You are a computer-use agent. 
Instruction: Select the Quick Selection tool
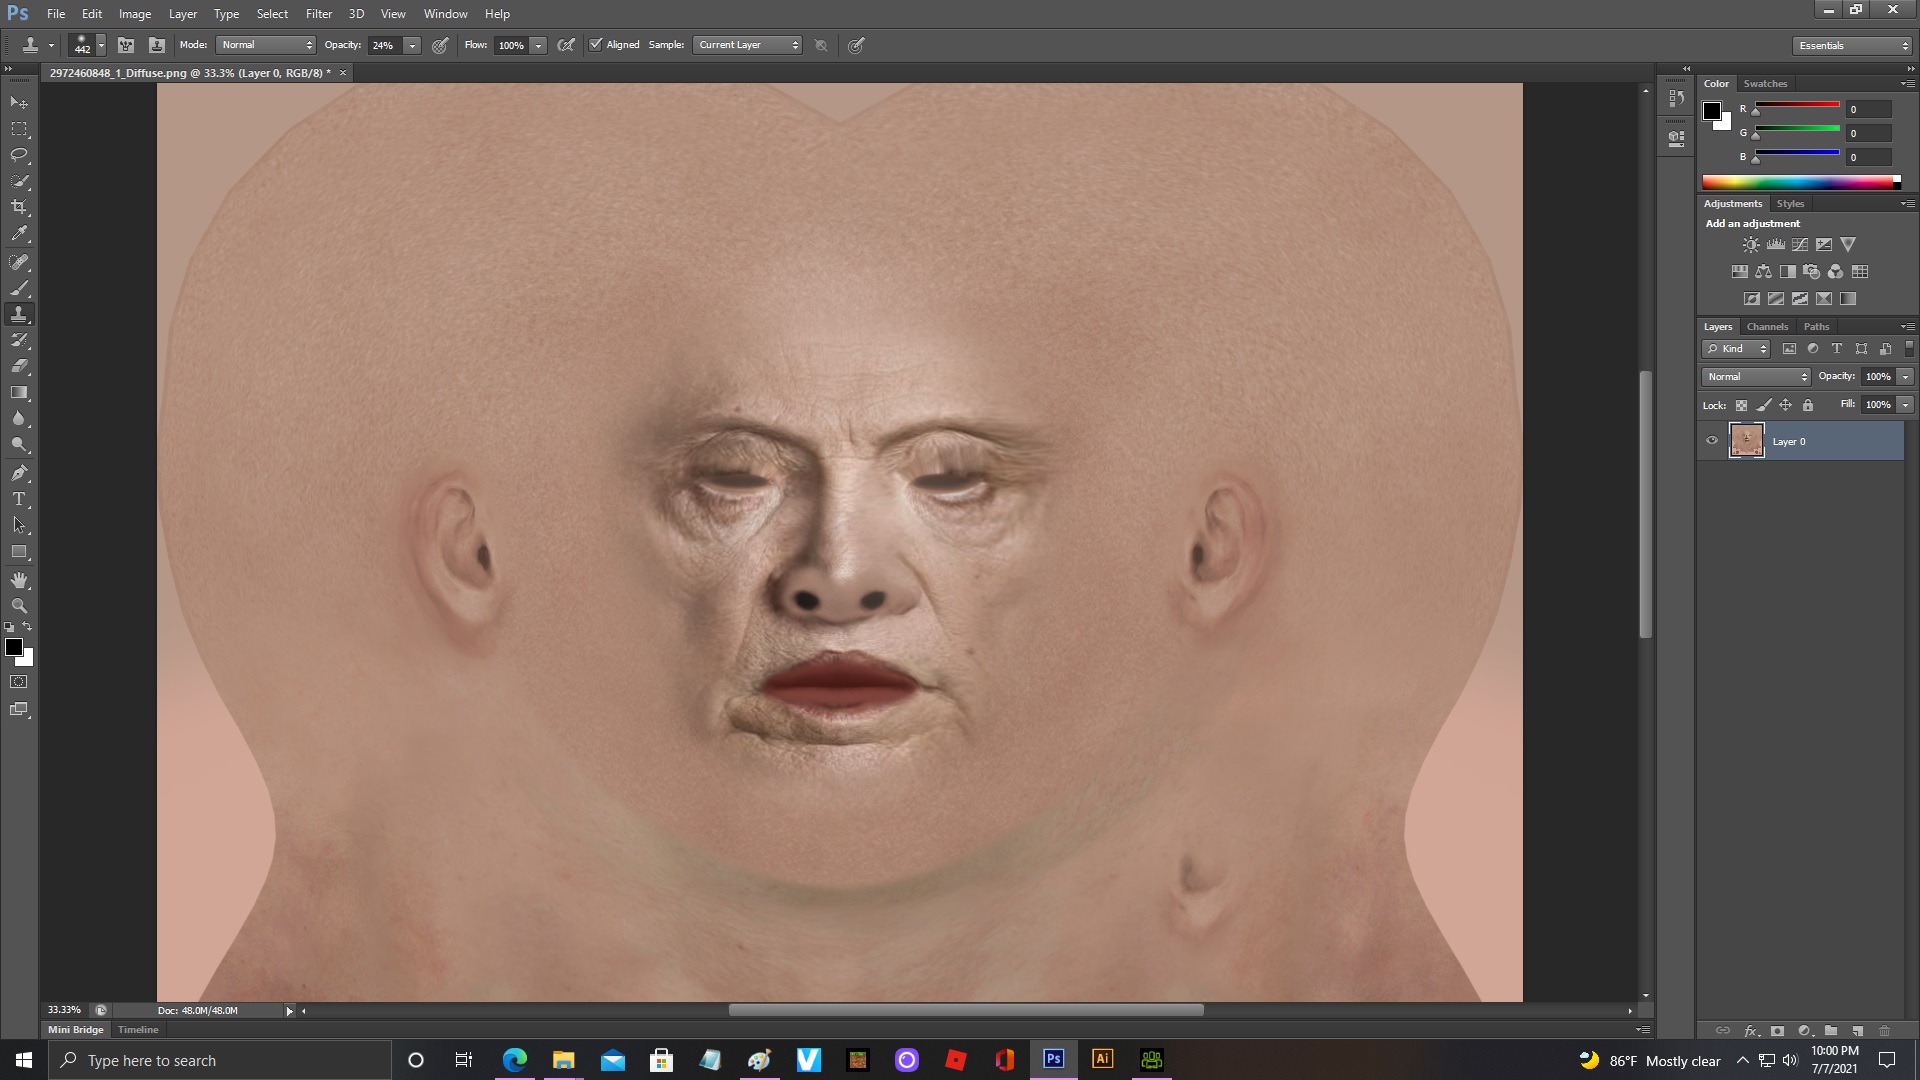point(19,181)
